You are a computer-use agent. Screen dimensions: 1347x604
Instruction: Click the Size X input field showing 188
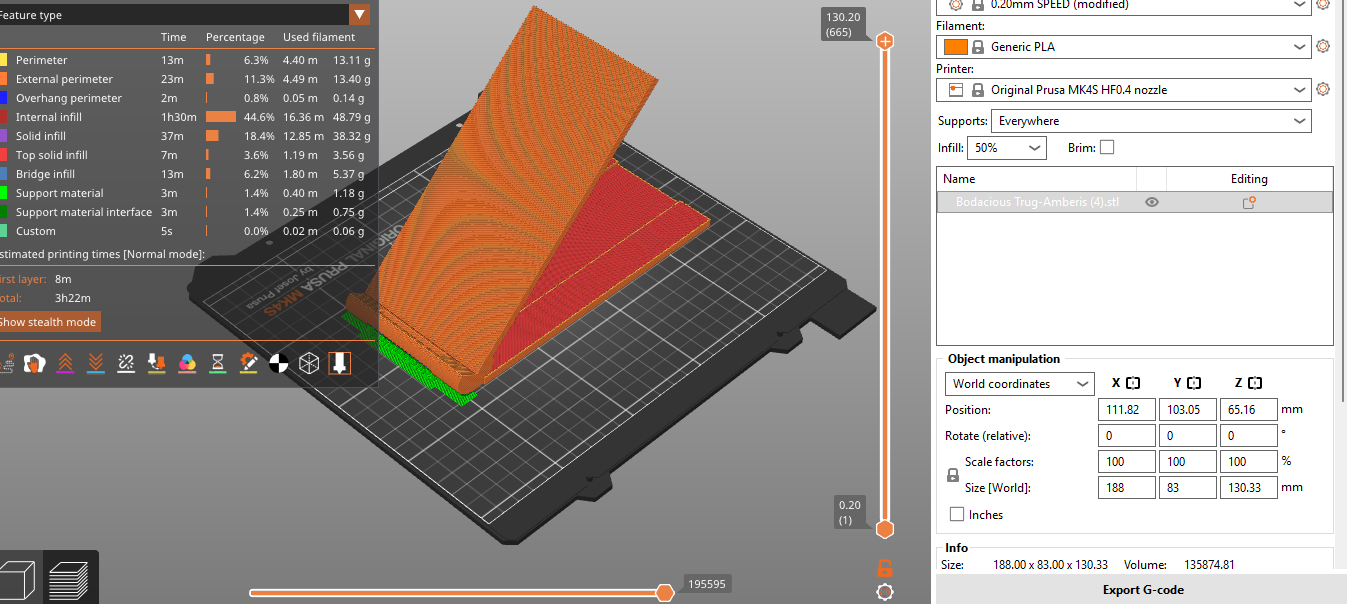[x=1126, y=488]
